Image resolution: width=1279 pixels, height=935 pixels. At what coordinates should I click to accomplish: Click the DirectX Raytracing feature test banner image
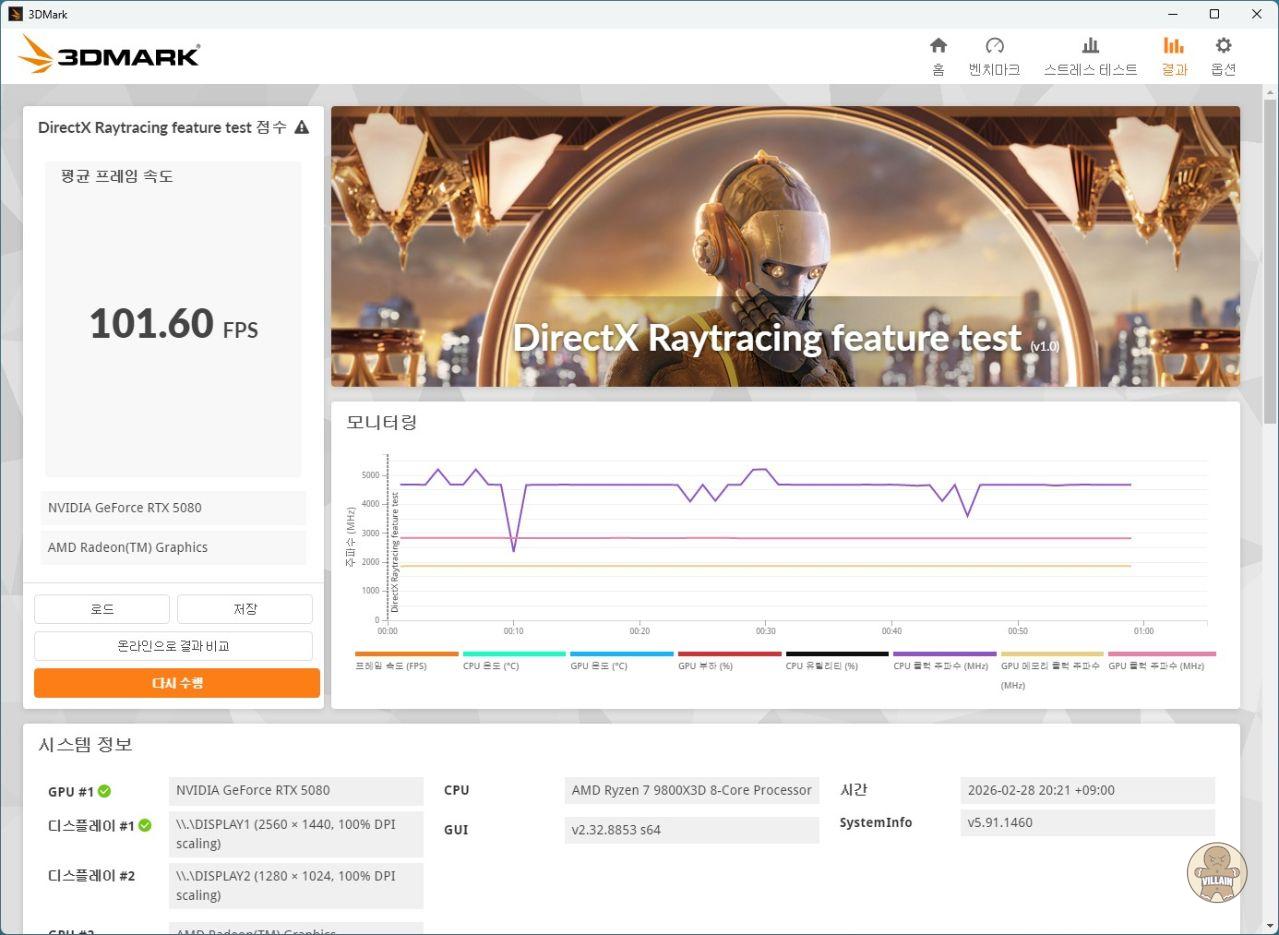[785, 246]
